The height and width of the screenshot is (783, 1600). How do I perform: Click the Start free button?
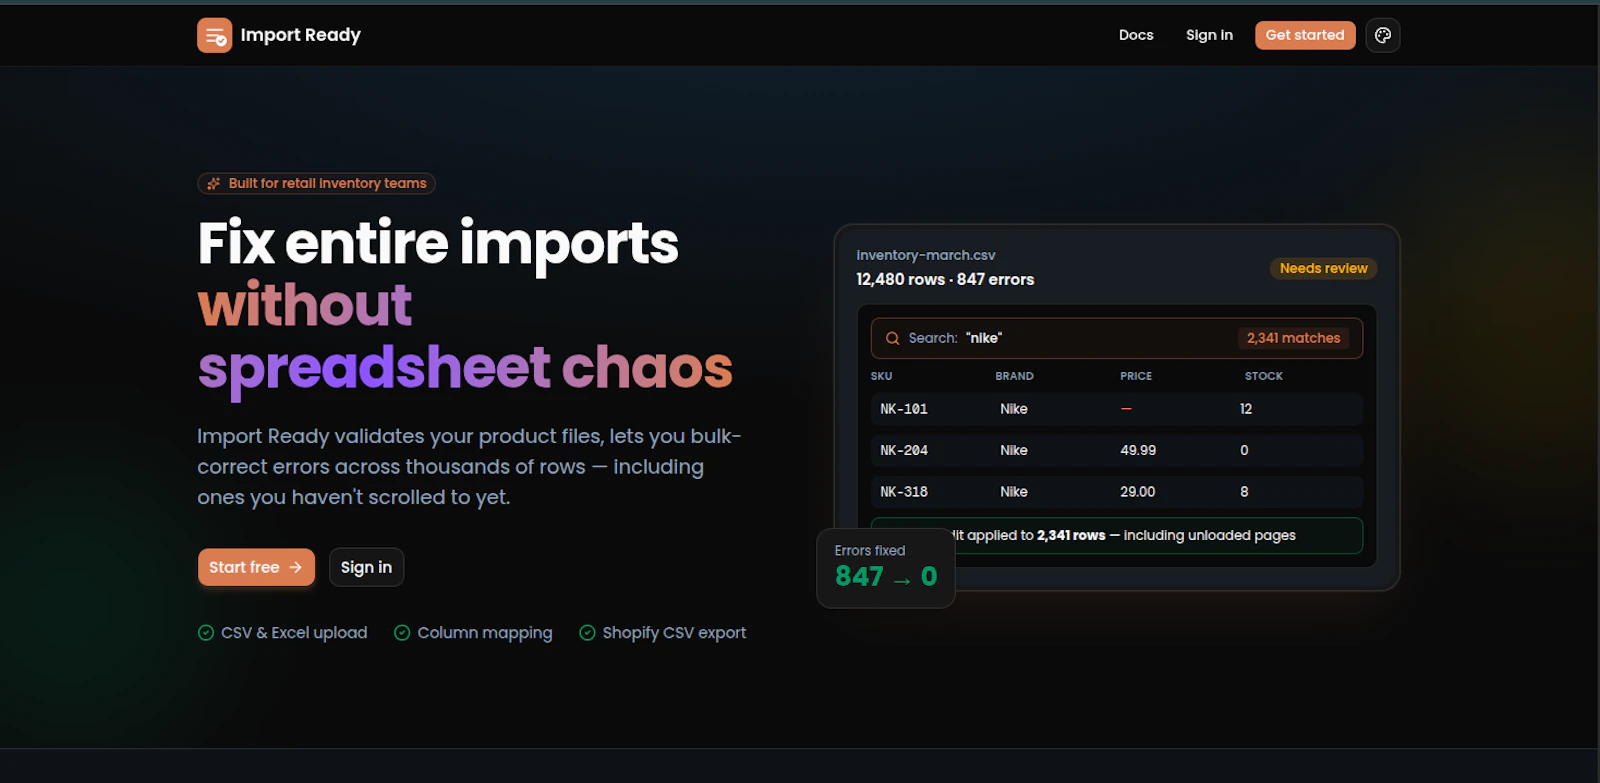tap(256, 567)
